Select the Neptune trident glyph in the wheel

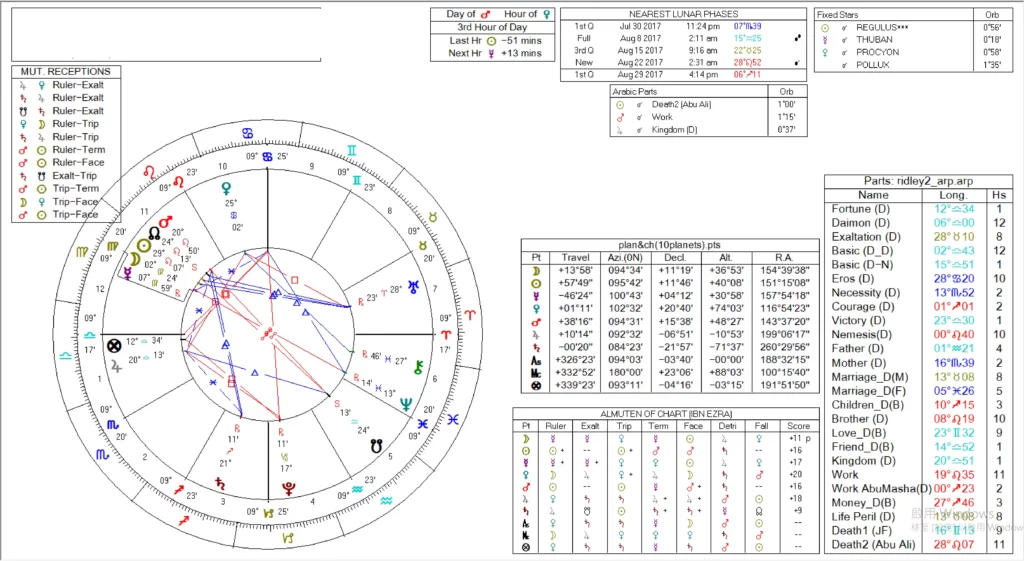(406, 404)
